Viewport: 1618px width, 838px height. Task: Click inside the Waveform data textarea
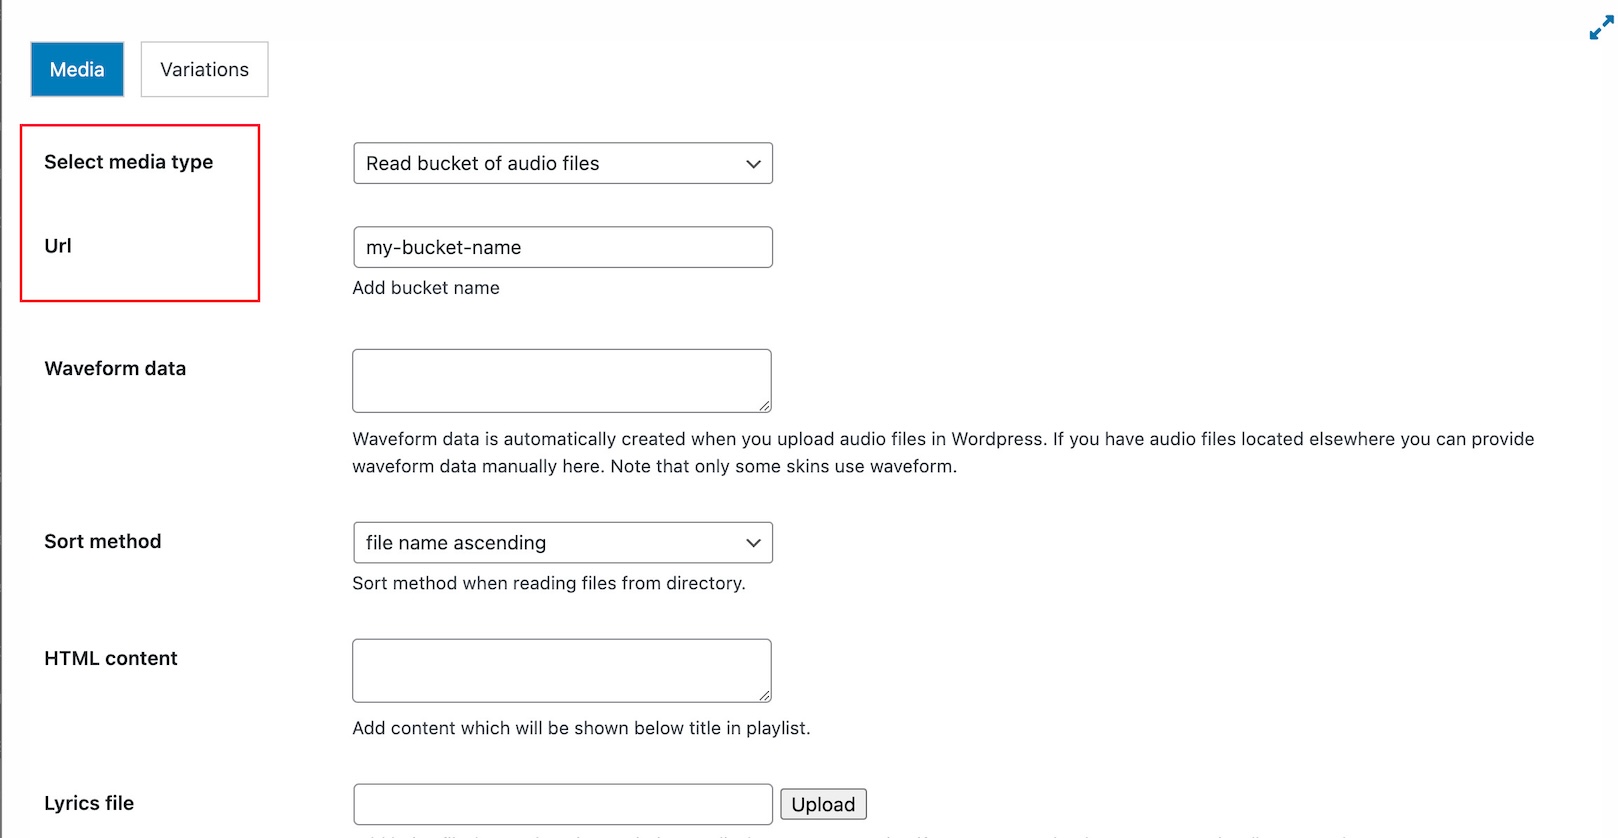[561, 380]
